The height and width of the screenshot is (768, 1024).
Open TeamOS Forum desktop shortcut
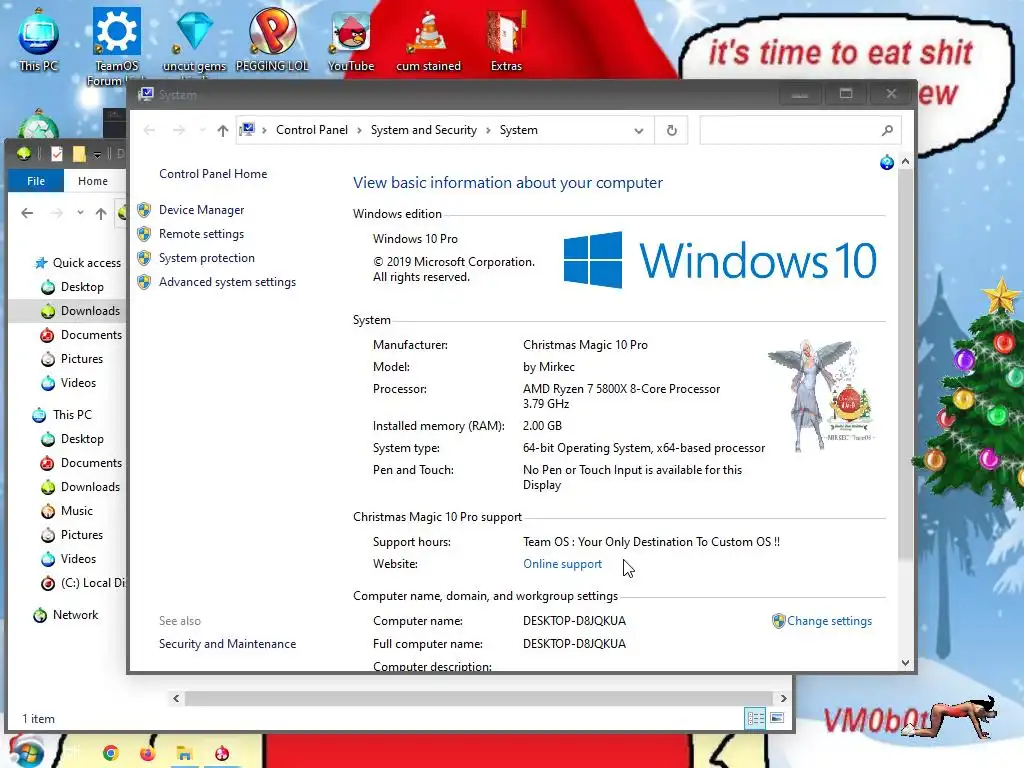click(116, 46)
